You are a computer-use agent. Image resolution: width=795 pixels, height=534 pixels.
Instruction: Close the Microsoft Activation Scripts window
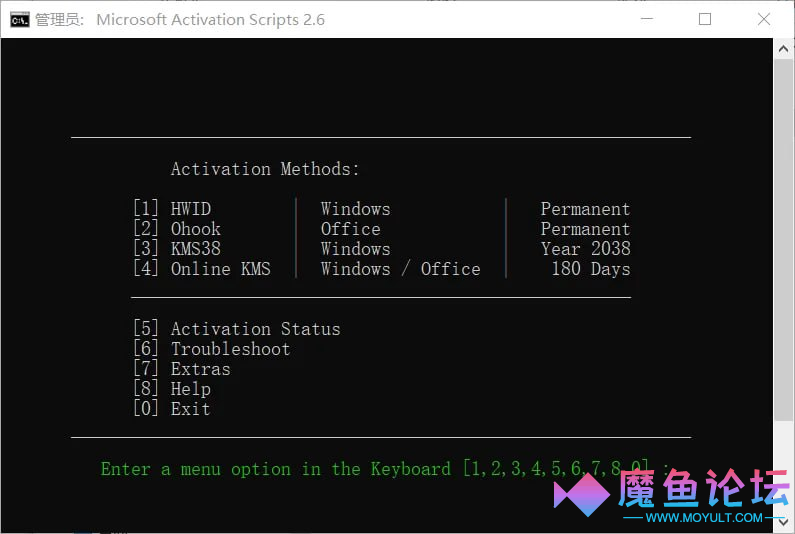coord(764,19)
